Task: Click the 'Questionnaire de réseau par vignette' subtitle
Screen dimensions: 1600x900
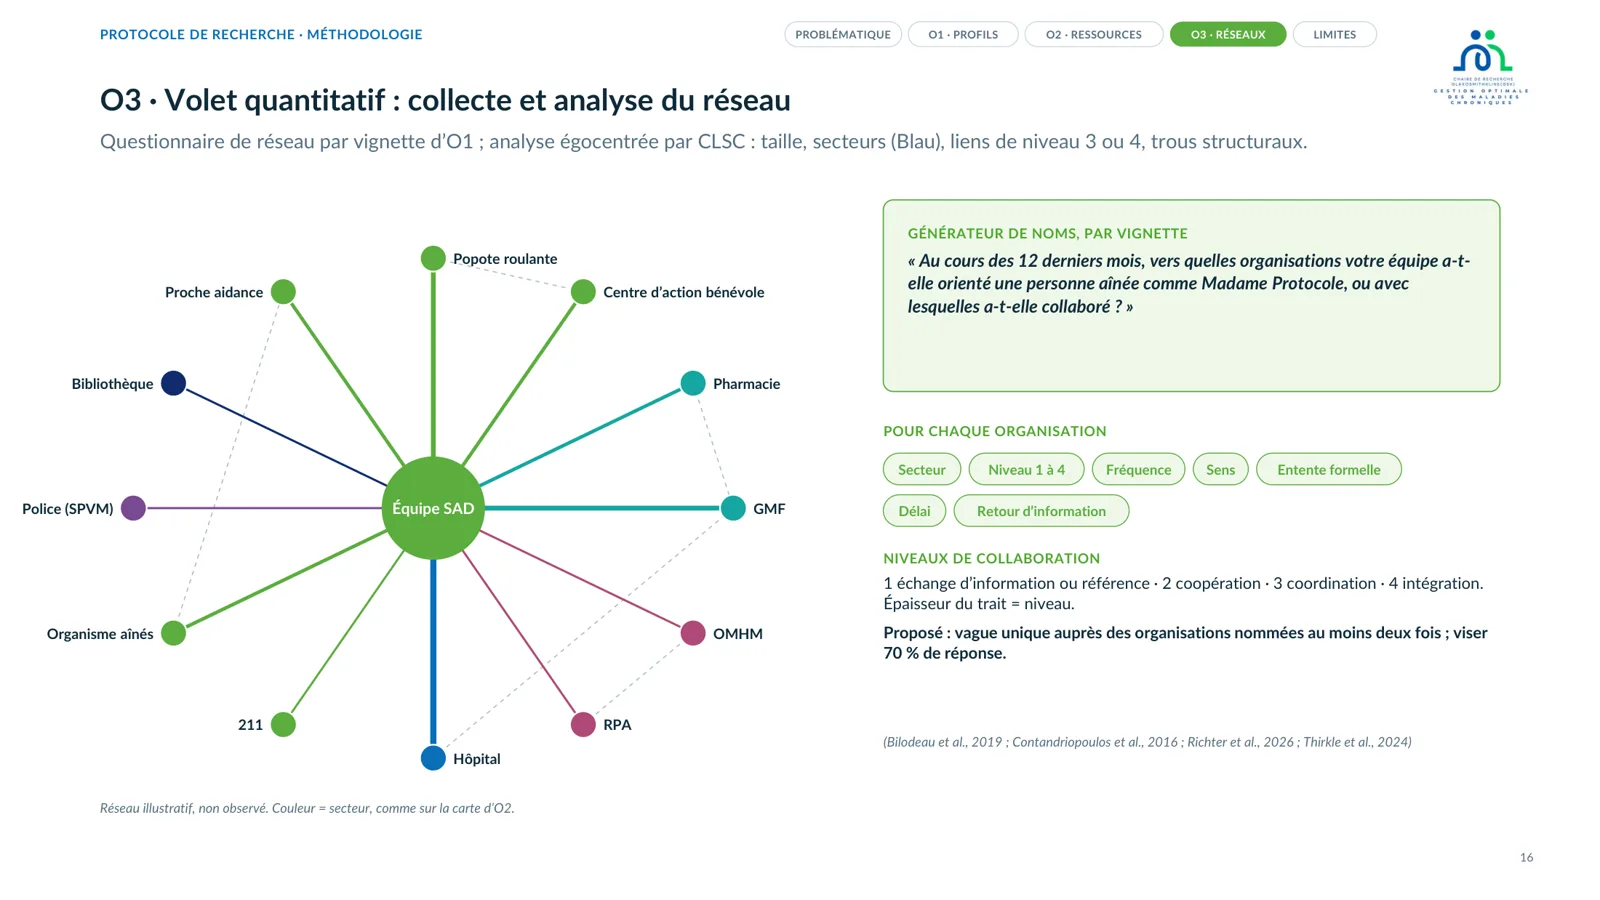Action: coord(703,142)
